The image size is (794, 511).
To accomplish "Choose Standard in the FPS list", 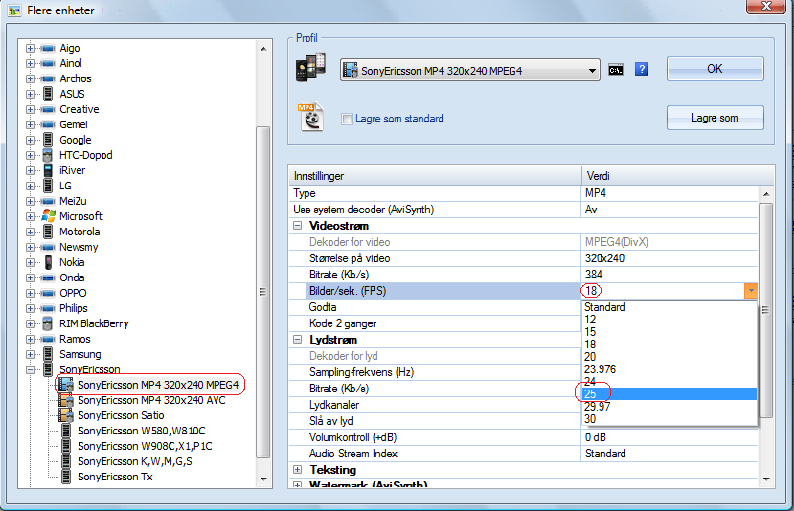I will click(x=669, y=307).
